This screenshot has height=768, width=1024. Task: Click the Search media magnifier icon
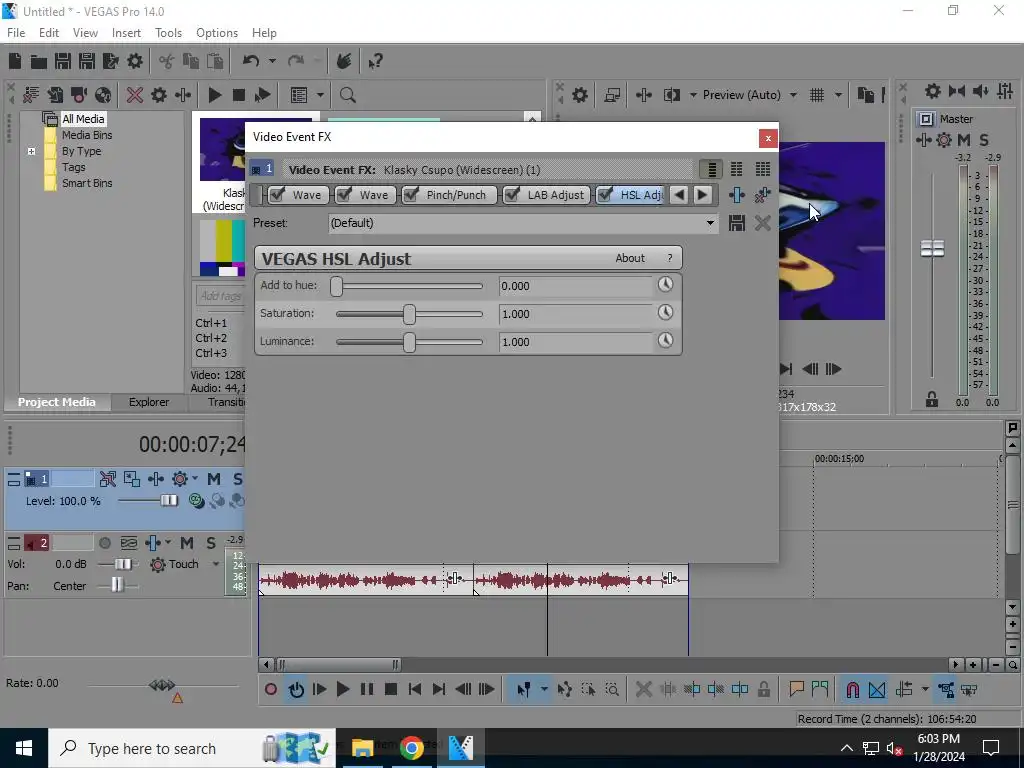tap(347, 95)
